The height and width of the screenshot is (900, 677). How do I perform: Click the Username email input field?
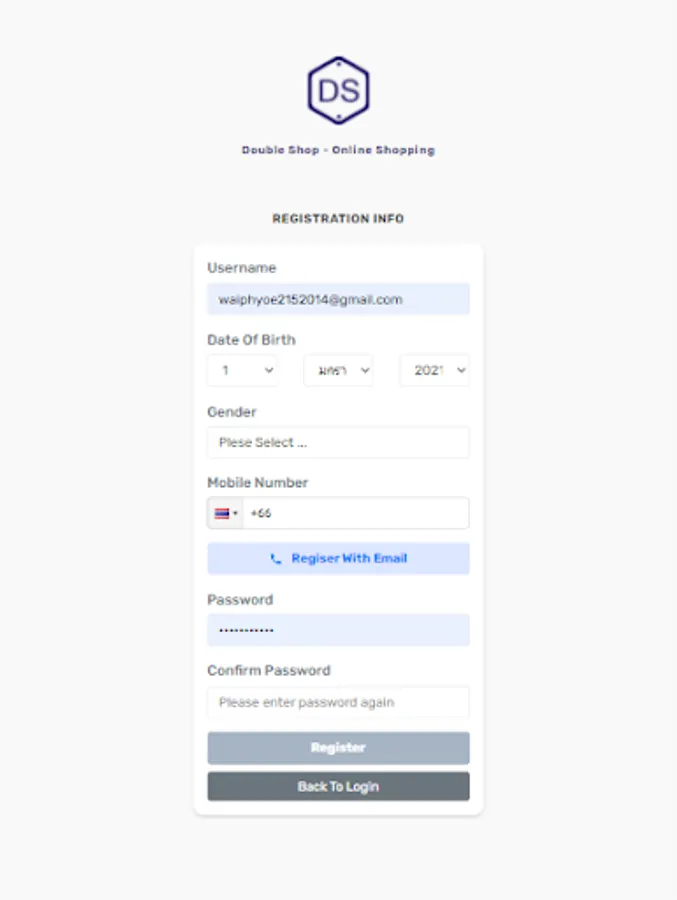pyautogui.click(x=338, y=299)
